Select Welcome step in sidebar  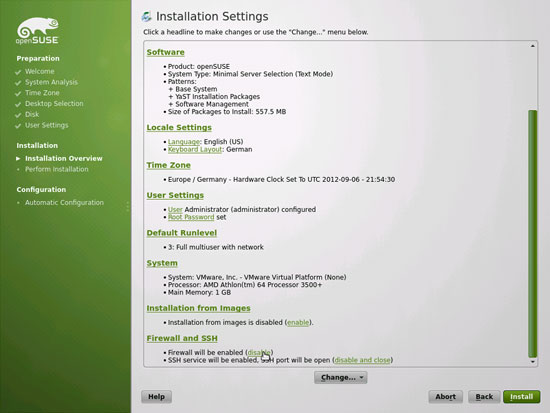point(40,72)
